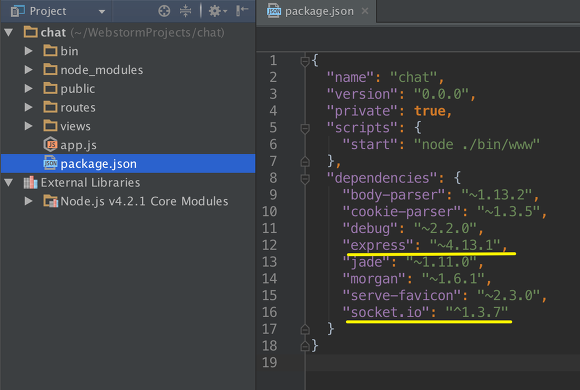Click the "0.0.0" version value
The width and height of the screenshot is (580, 390).
click(441, 94)
